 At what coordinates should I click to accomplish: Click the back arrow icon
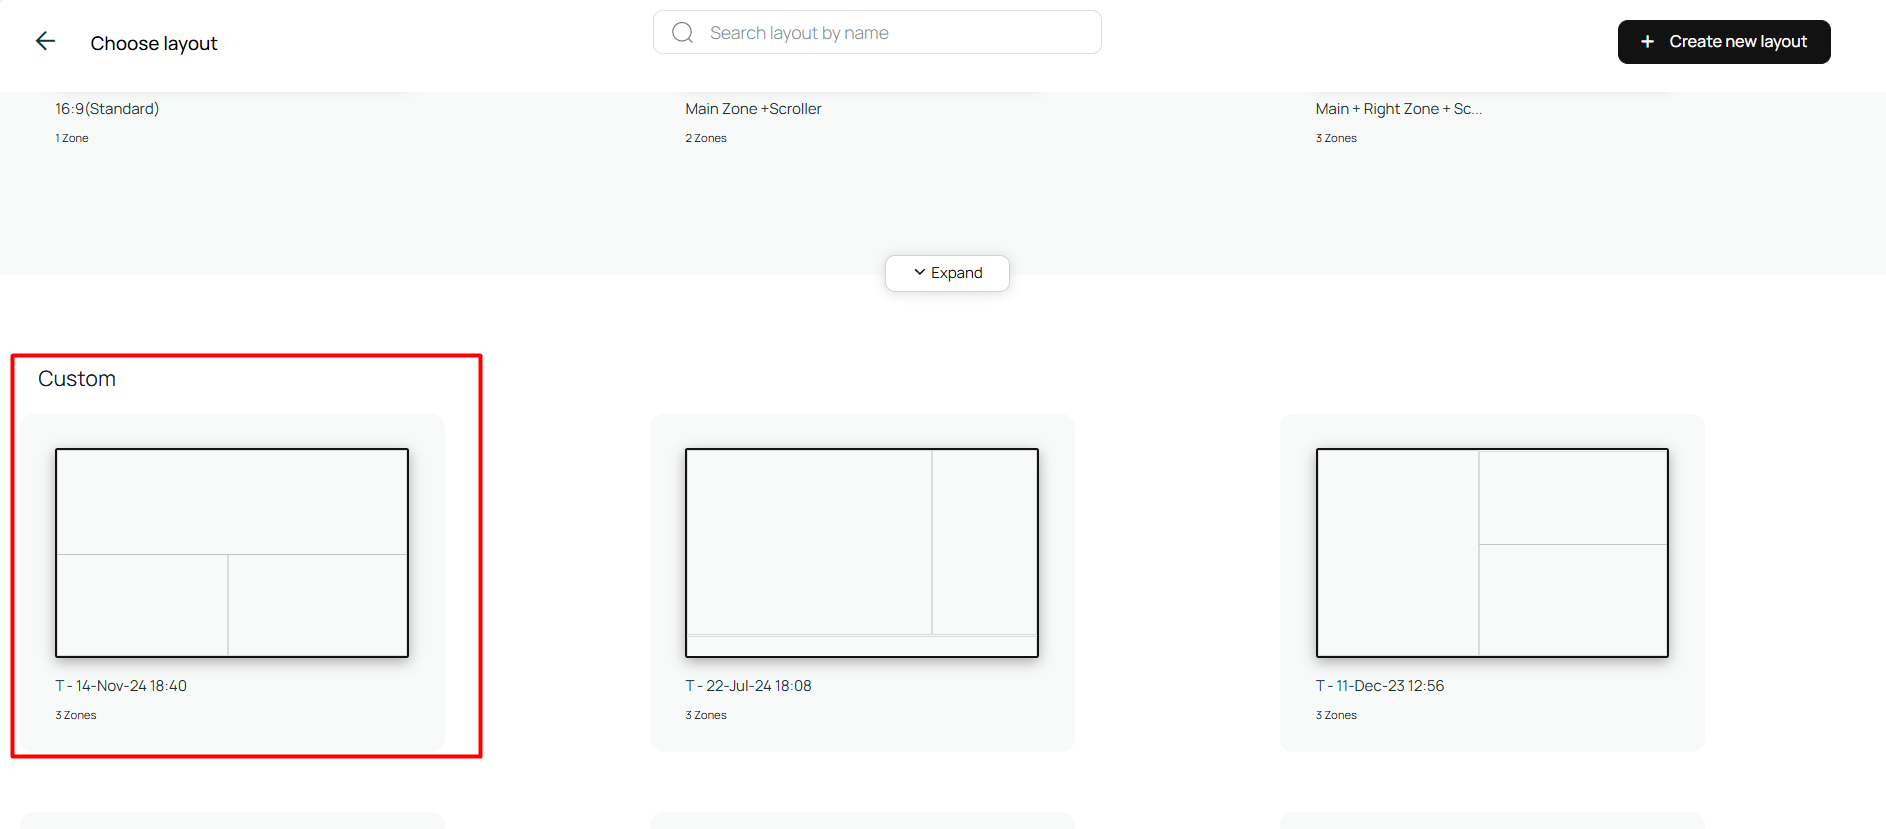(45, 41)
